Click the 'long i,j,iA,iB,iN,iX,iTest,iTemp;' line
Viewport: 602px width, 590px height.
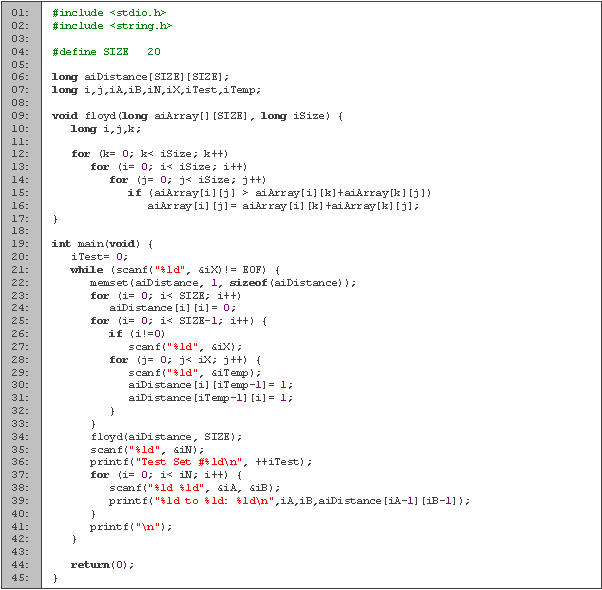click(156, 90)
